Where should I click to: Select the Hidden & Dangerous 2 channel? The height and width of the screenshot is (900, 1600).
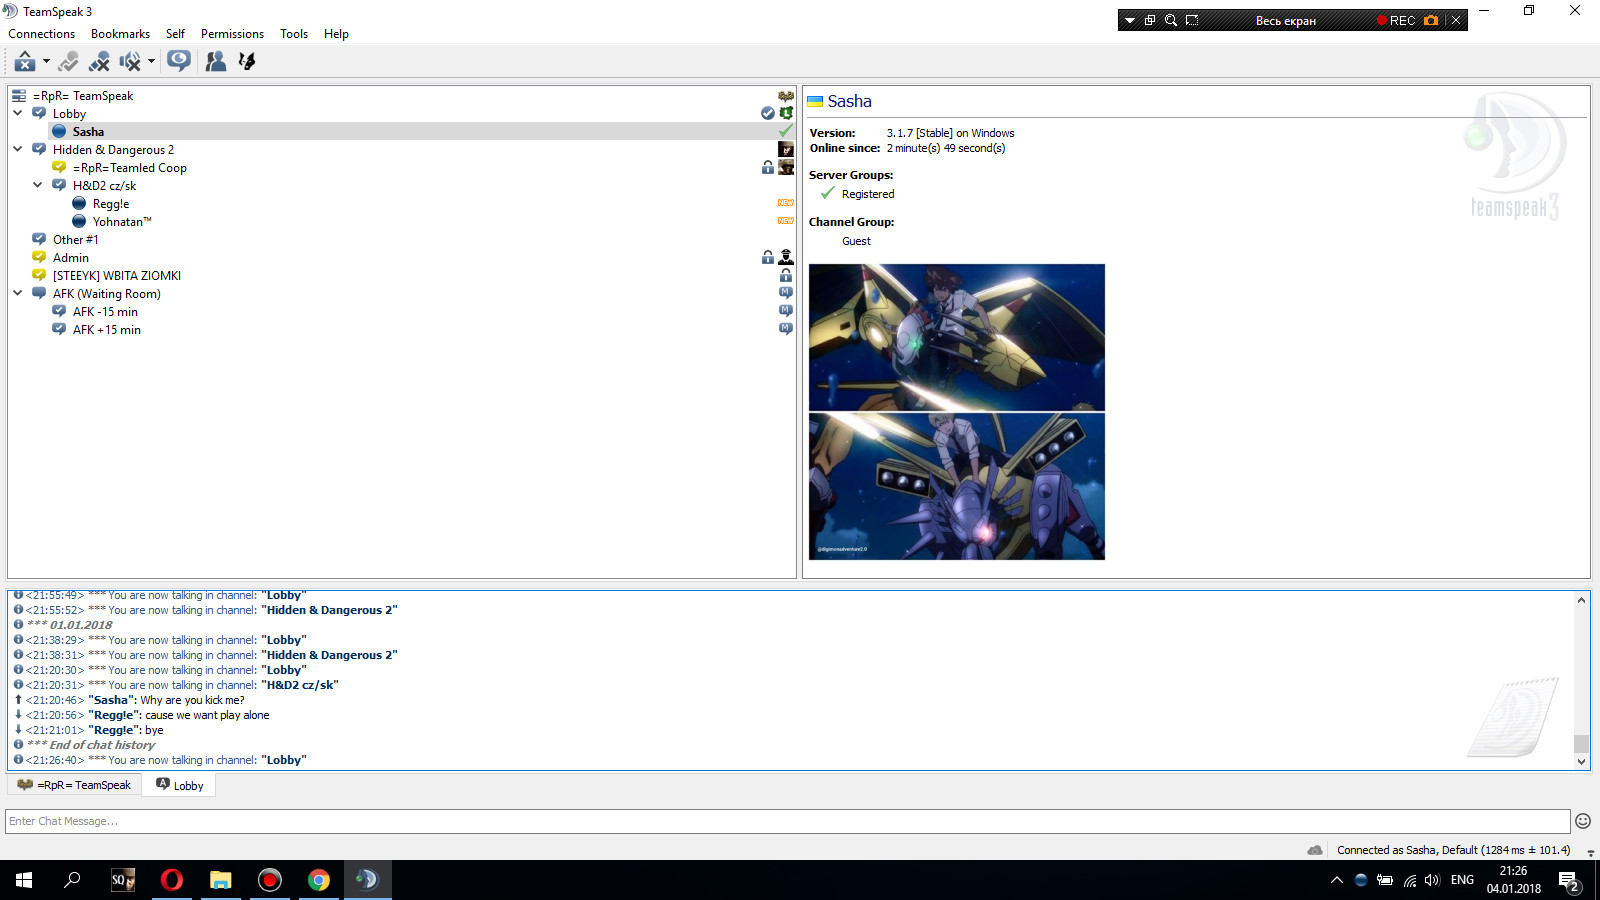tap(113, 150)
